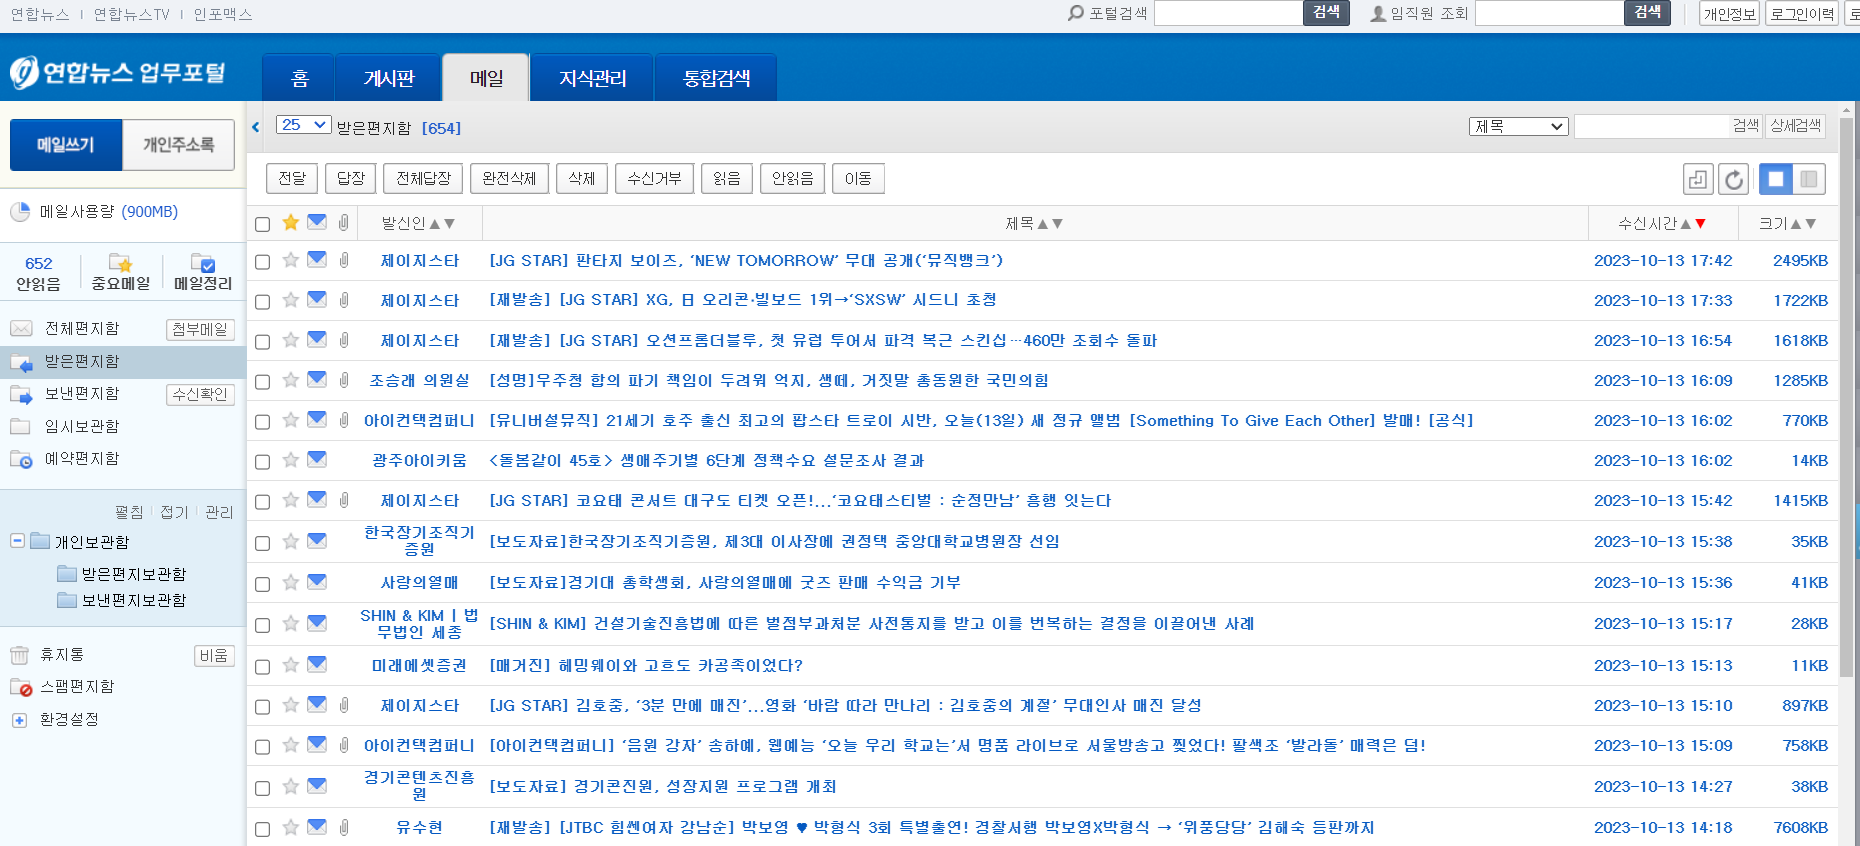Viewport: 1860px width, 846px height.
Task: Collapse sidebar with left arrow icon
Action: click(x=256, y=127)
